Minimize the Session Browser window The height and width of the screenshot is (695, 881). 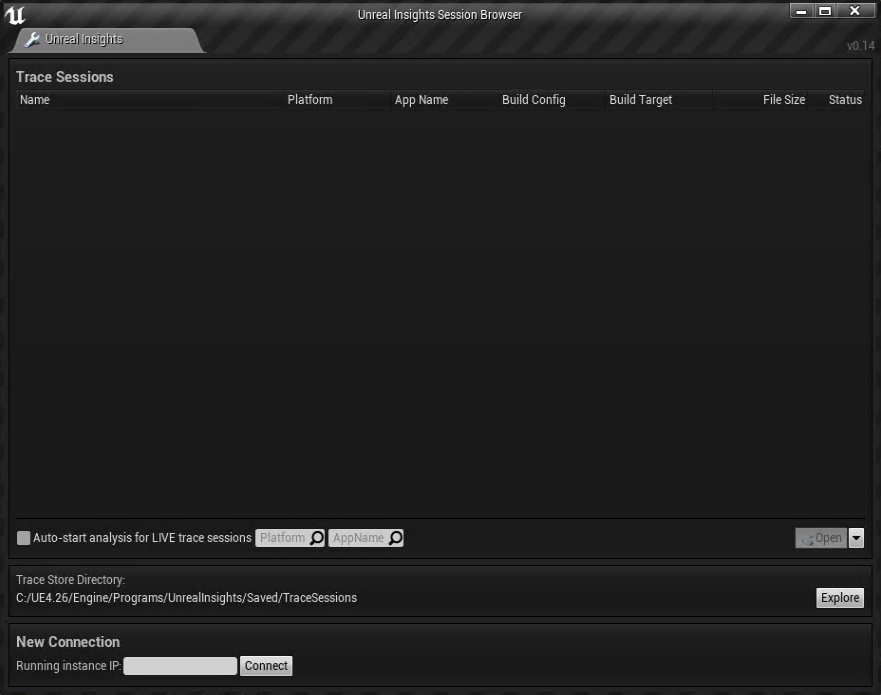click(x=802, y=11)
